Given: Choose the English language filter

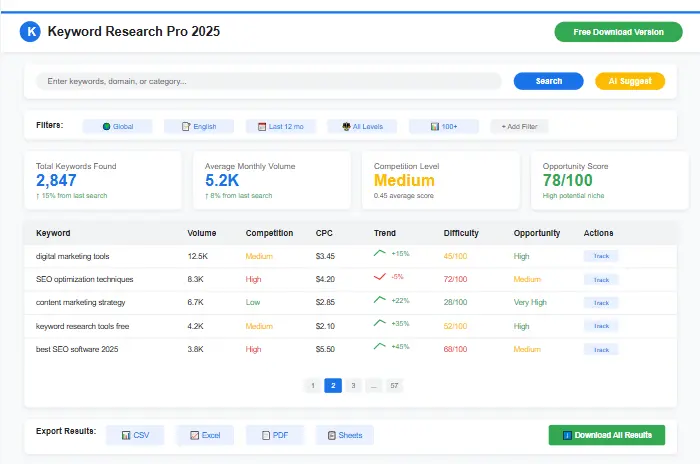Looking at the screenshot, I should tap(199, 127).
